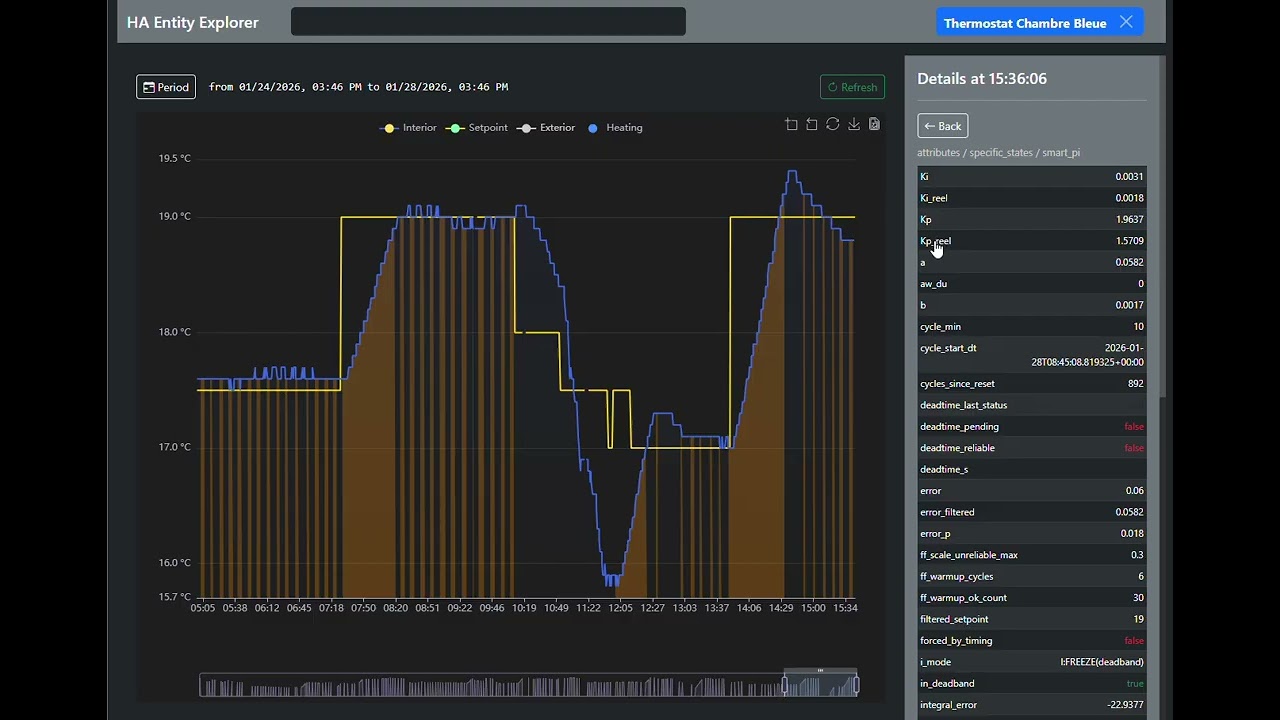Screen dimensions: 1280x720
Task: Click the 18.0 °C y-axis label
Action: coord(174,332)
